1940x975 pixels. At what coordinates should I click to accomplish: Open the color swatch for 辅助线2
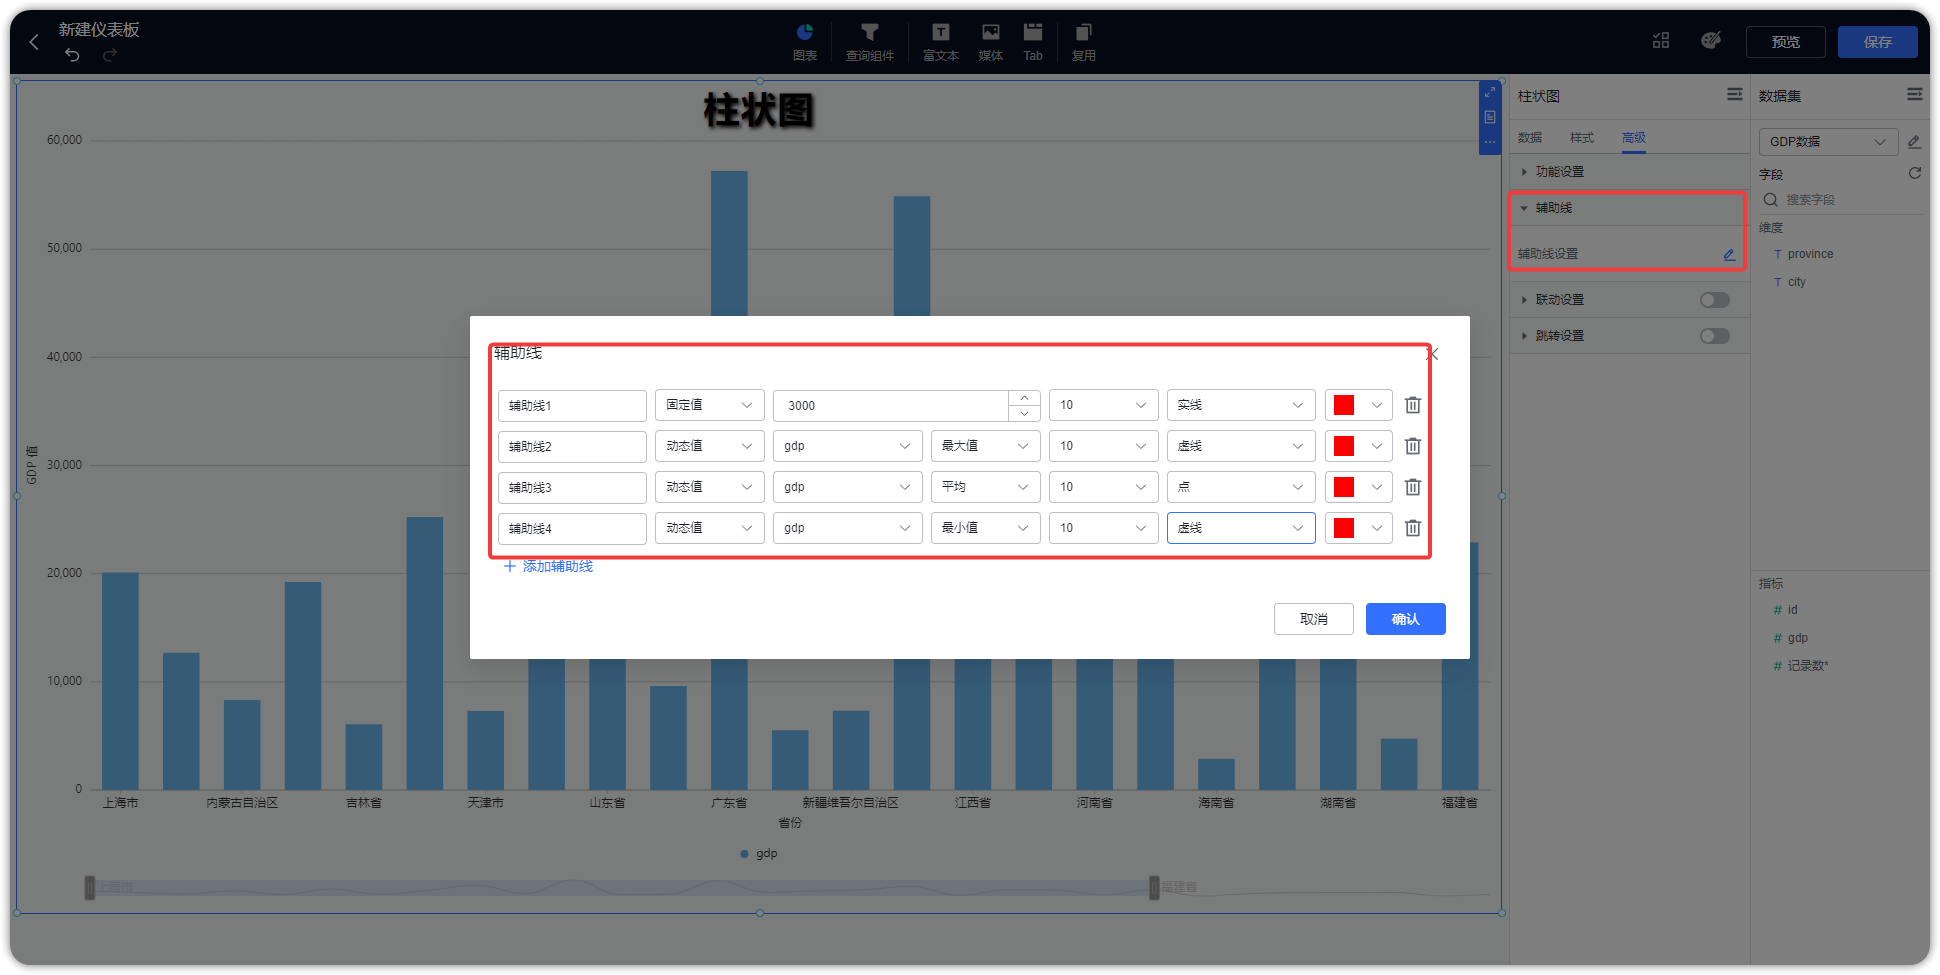pos(1359,446)
